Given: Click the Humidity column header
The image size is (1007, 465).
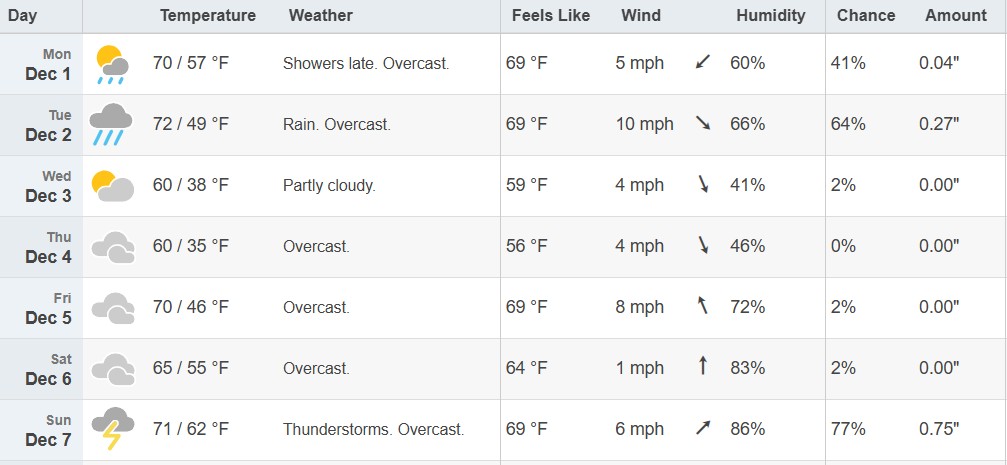Looking at the screenshot, I should [x=771, y=15].
